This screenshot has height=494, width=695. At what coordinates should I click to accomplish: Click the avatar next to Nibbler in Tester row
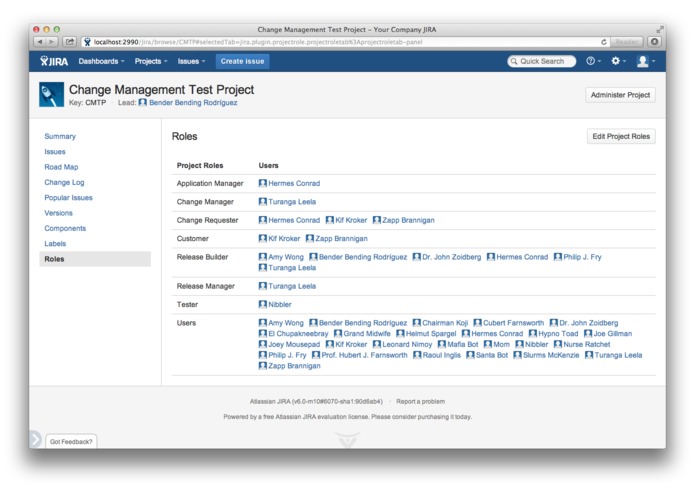262,304
